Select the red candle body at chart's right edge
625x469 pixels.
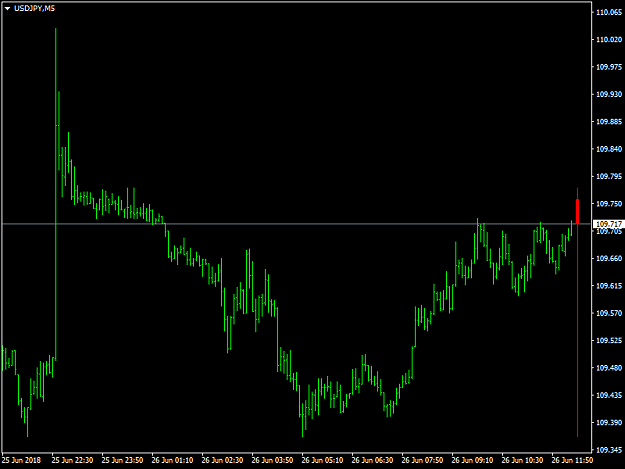pos(577,212)
